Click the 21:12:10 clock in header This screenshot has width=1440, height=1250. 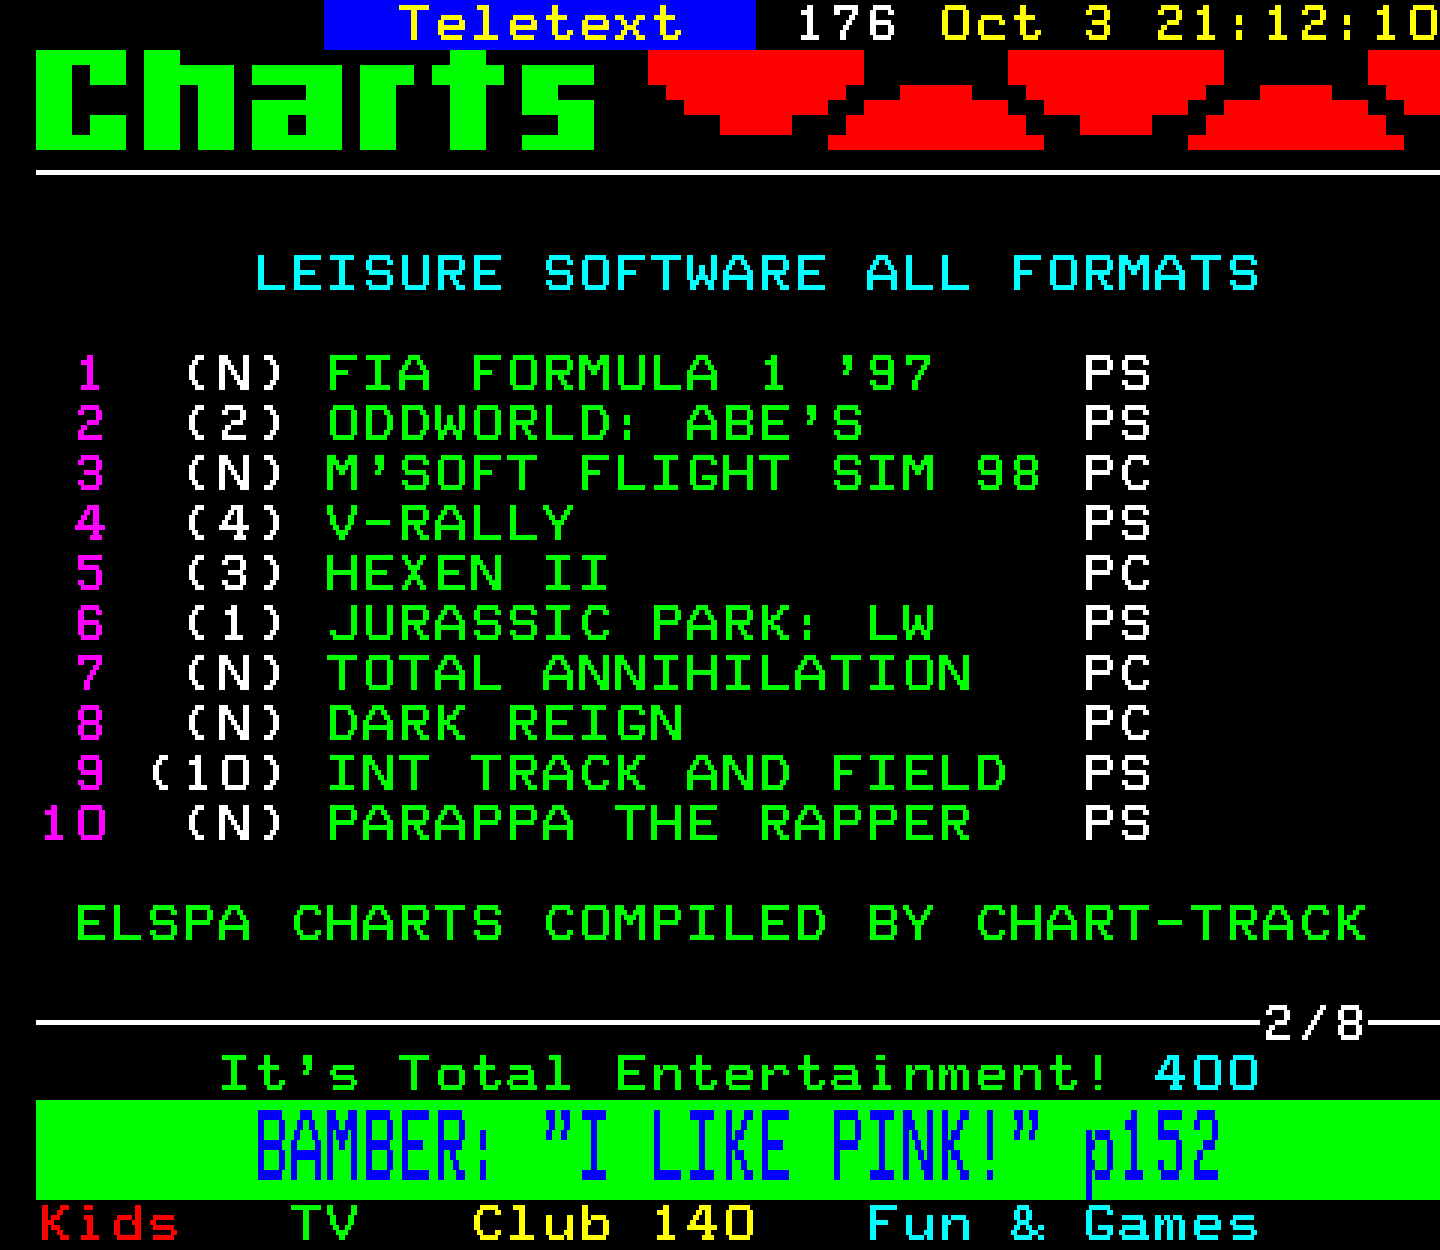[1297, 23]
